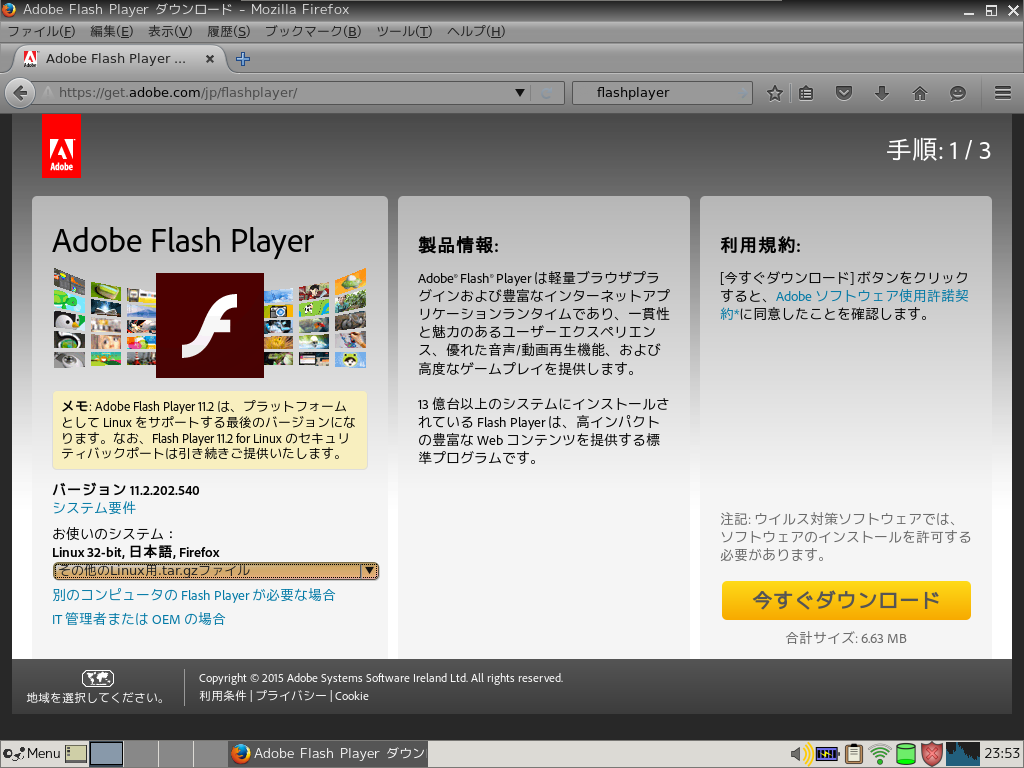Go back with the browser Back arrow
1024x768 pixels.
(x=20, y=93)
